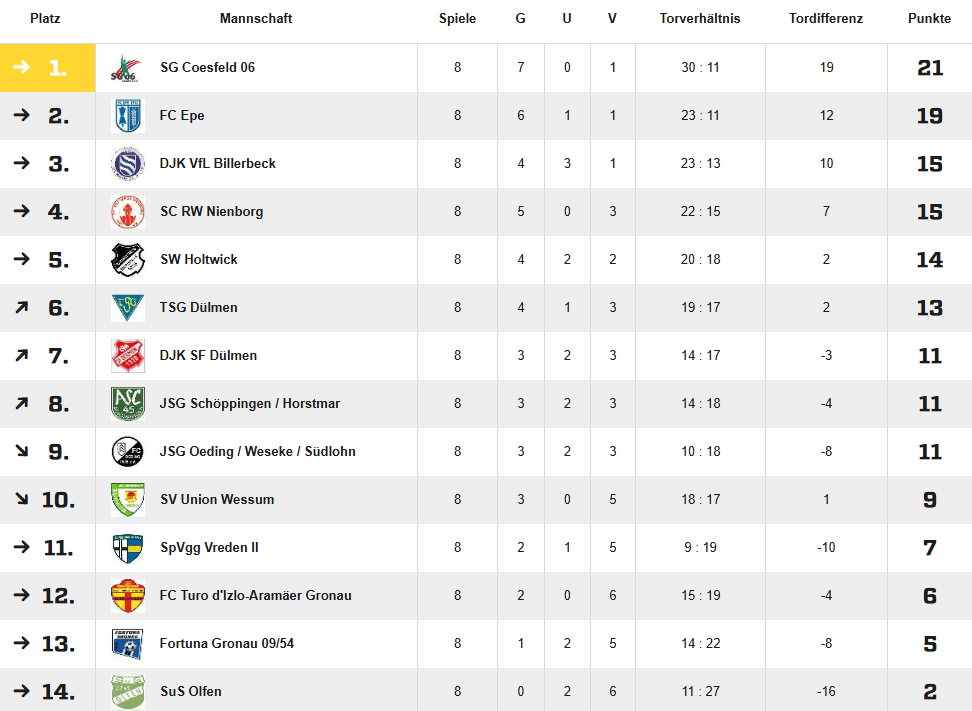Click the SW Holtwick black-white crest
The image size is (972, 711).
point(128,260)
